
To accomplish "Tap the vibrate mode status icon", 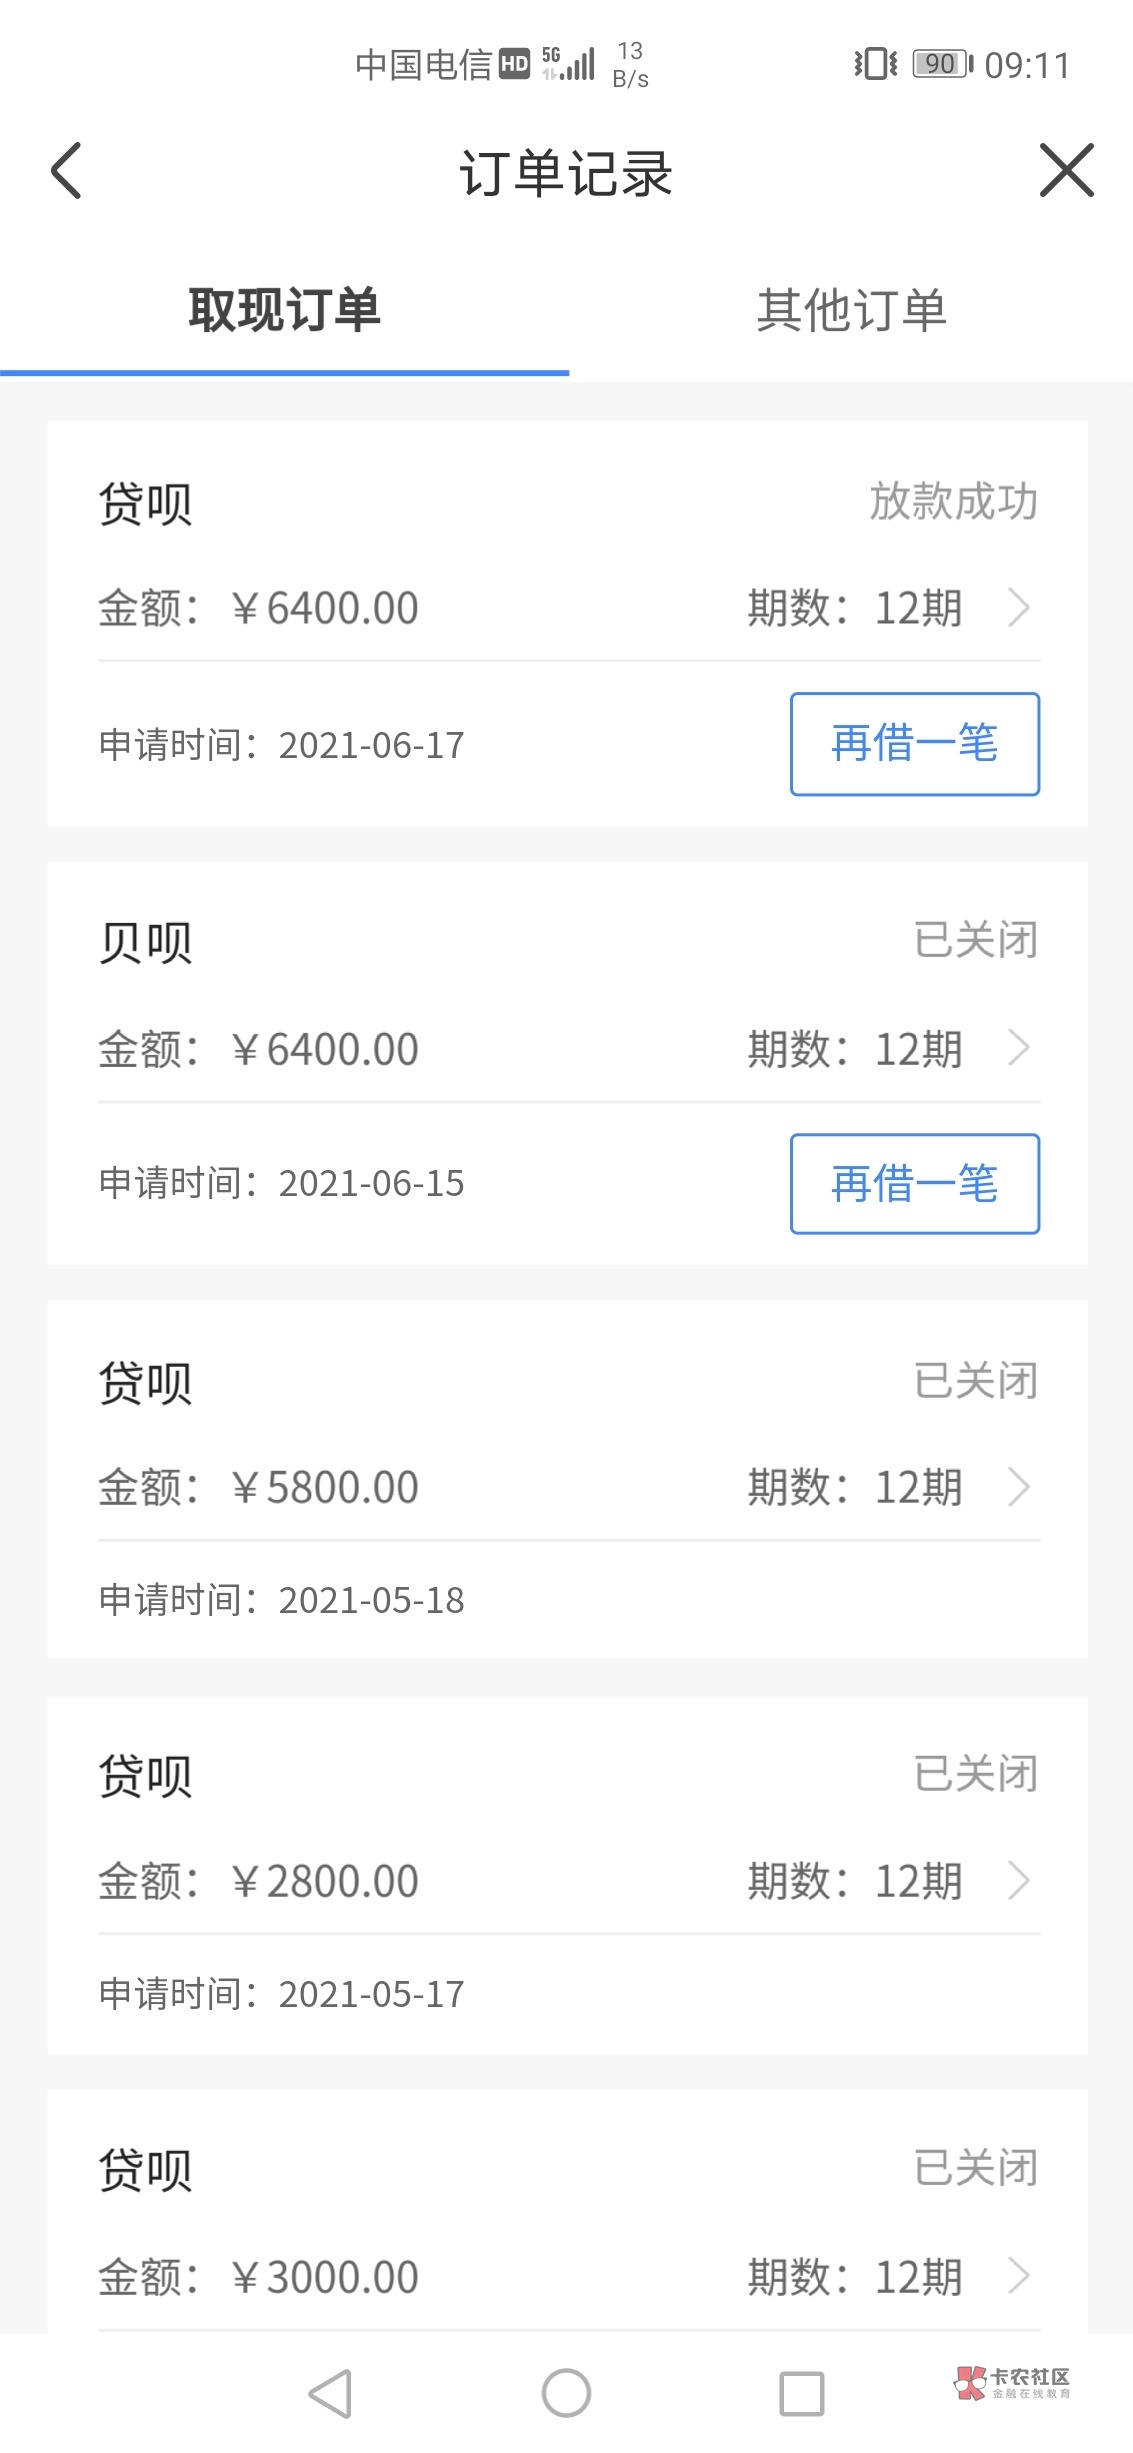I will [x=875, y=65].
